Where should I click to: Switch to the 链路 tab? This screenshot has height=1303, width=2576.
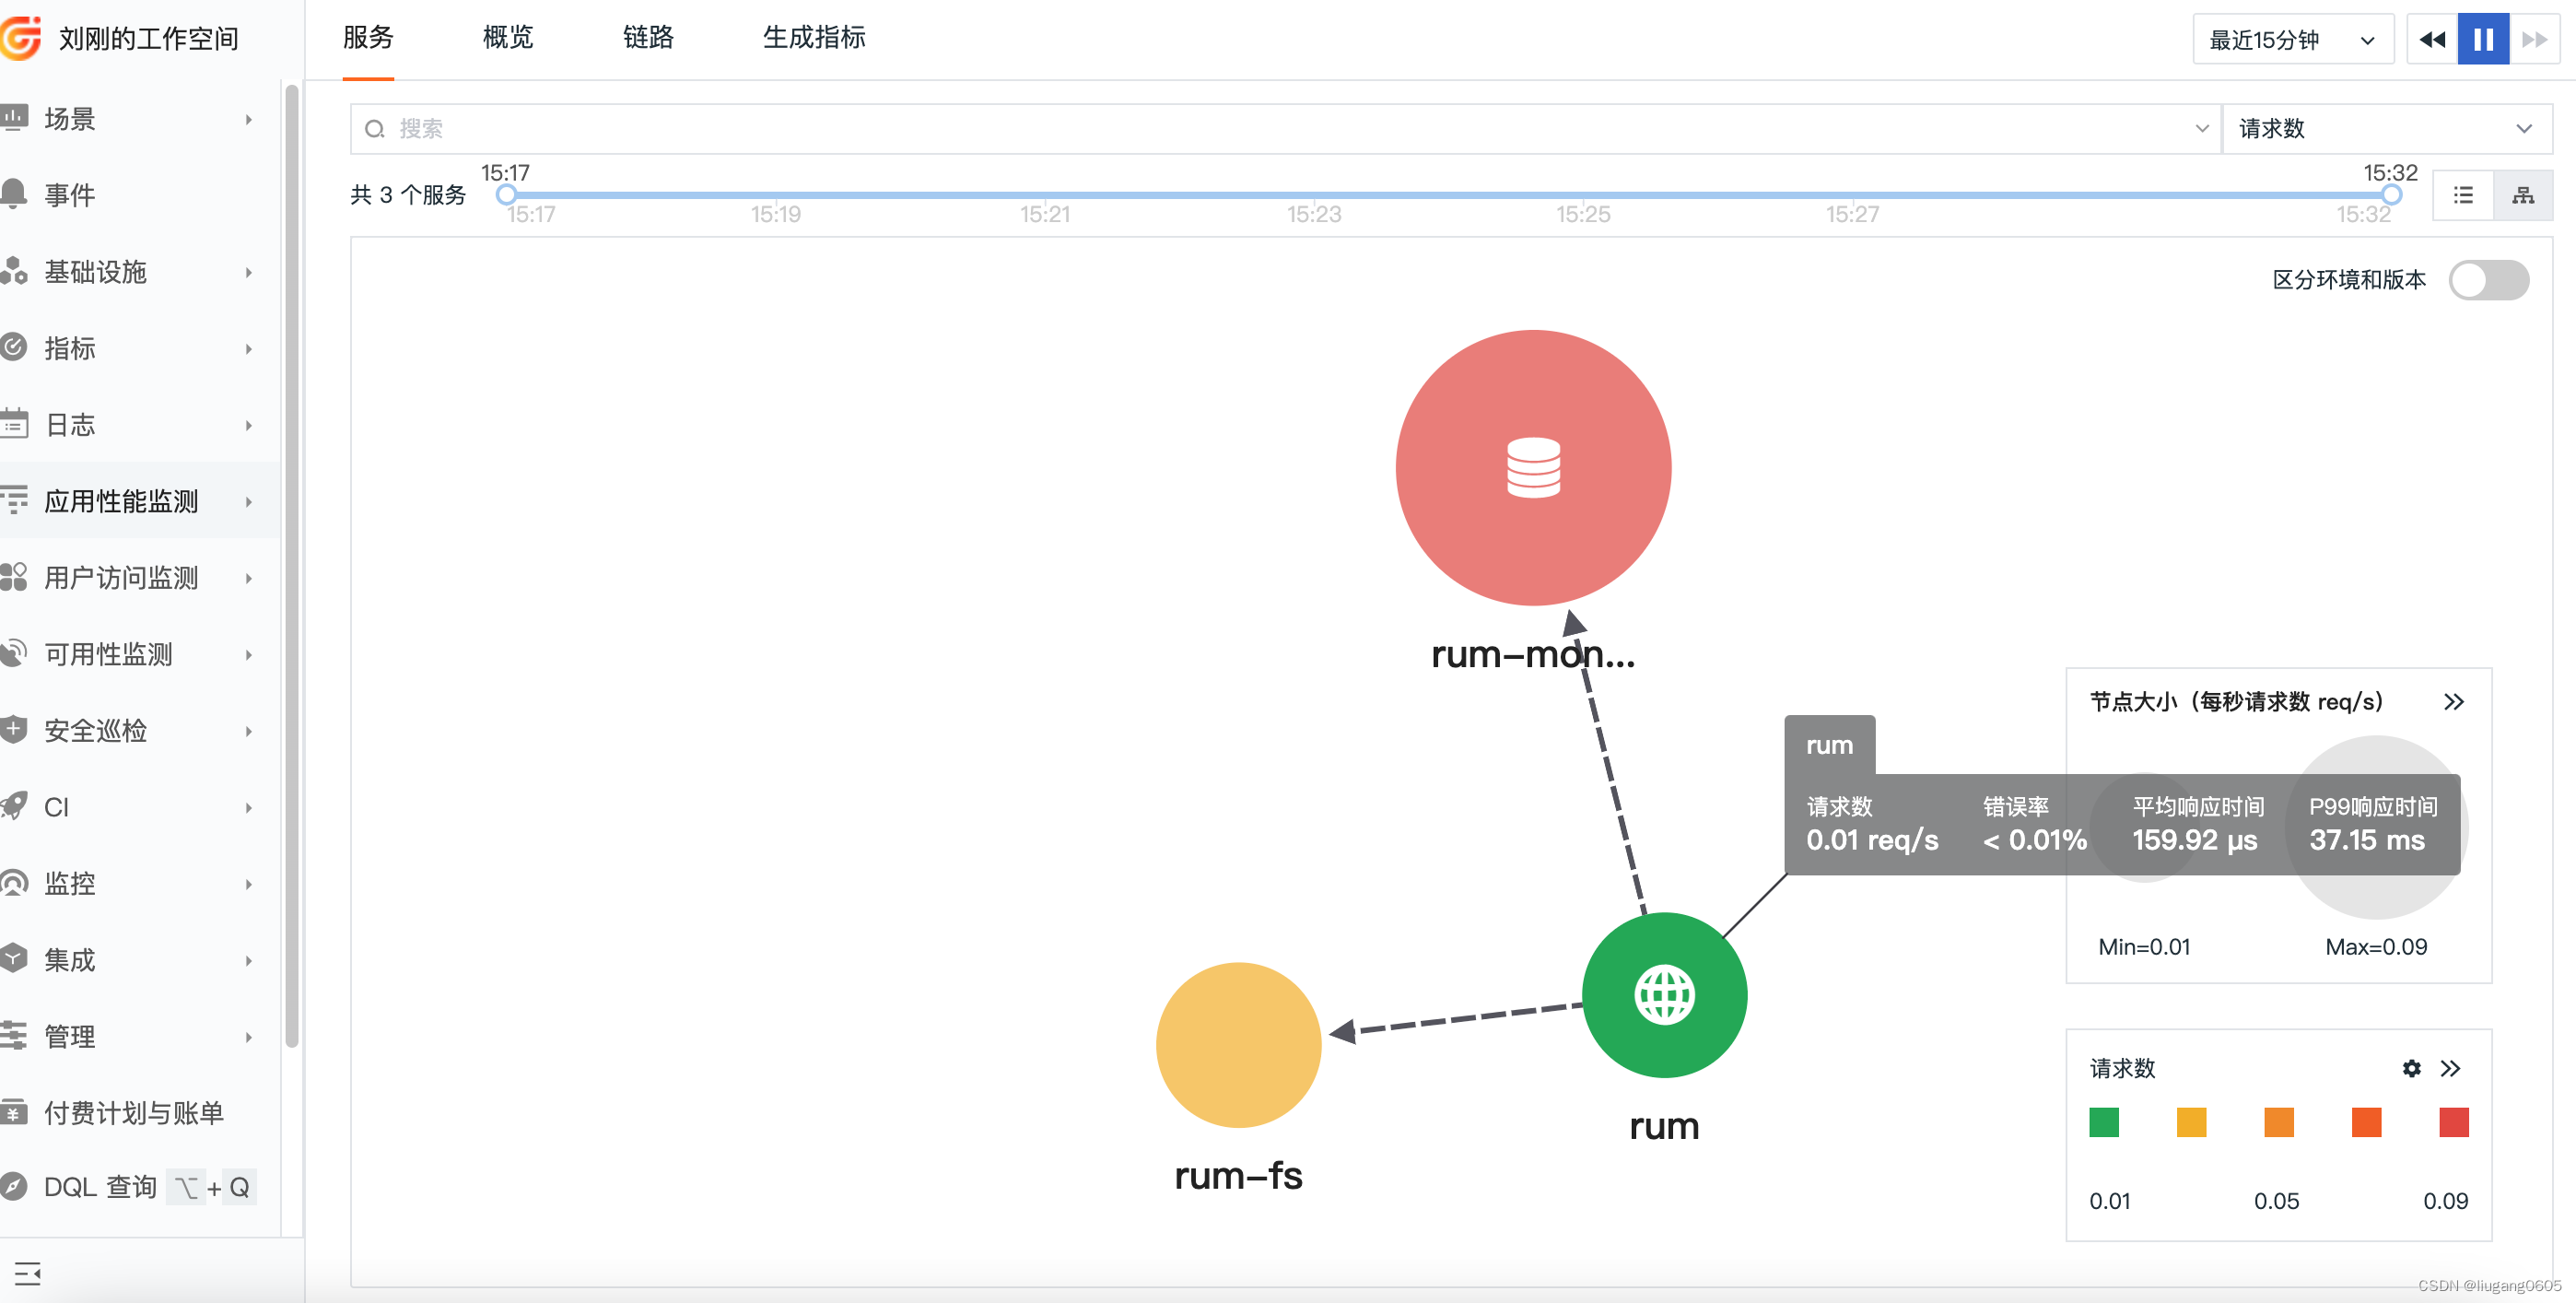(x=648, y=38)
